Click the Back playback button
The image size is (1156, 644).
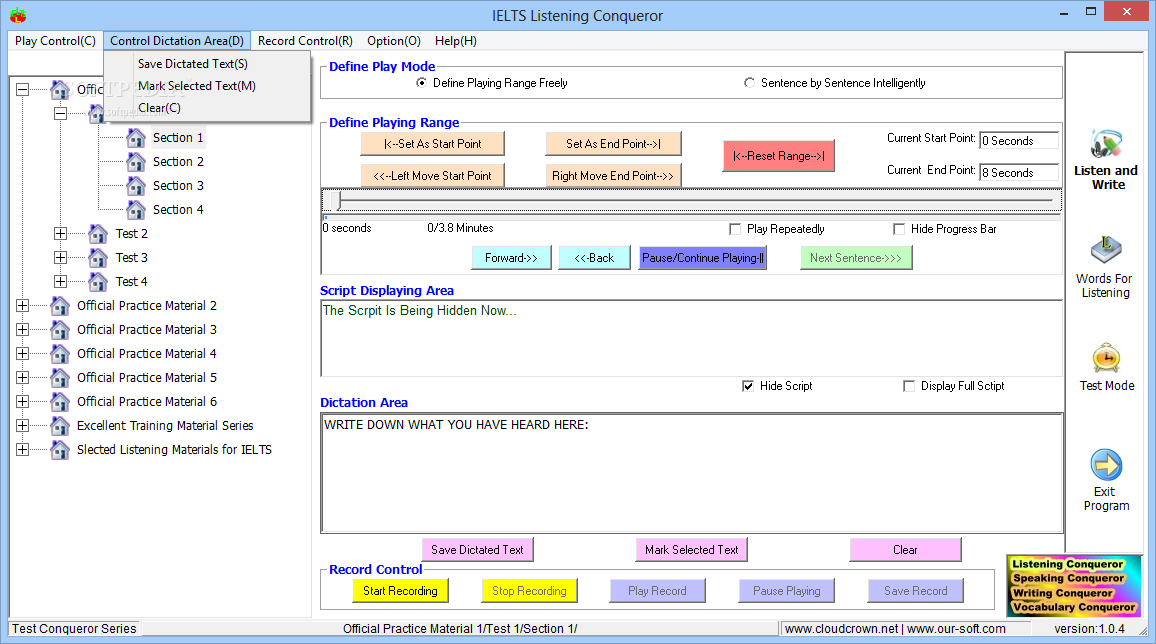coord(594,258)
